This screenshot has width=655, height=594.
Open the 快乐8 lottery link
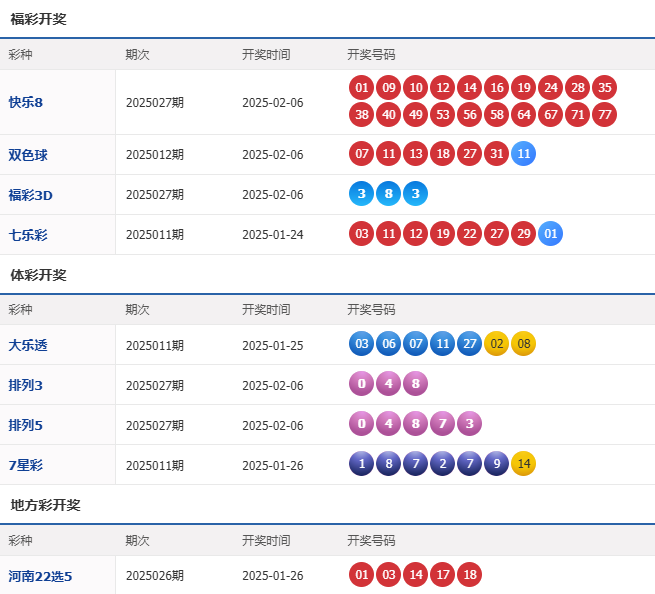[x=25, y=102]
